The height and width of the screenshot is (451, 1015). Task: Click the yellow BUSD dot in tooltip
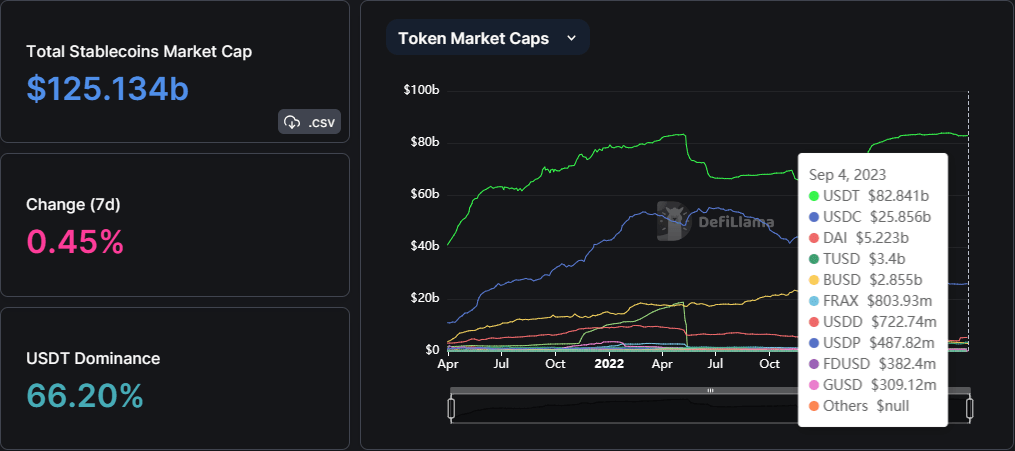pyautogui.click(x=814, y=280)
